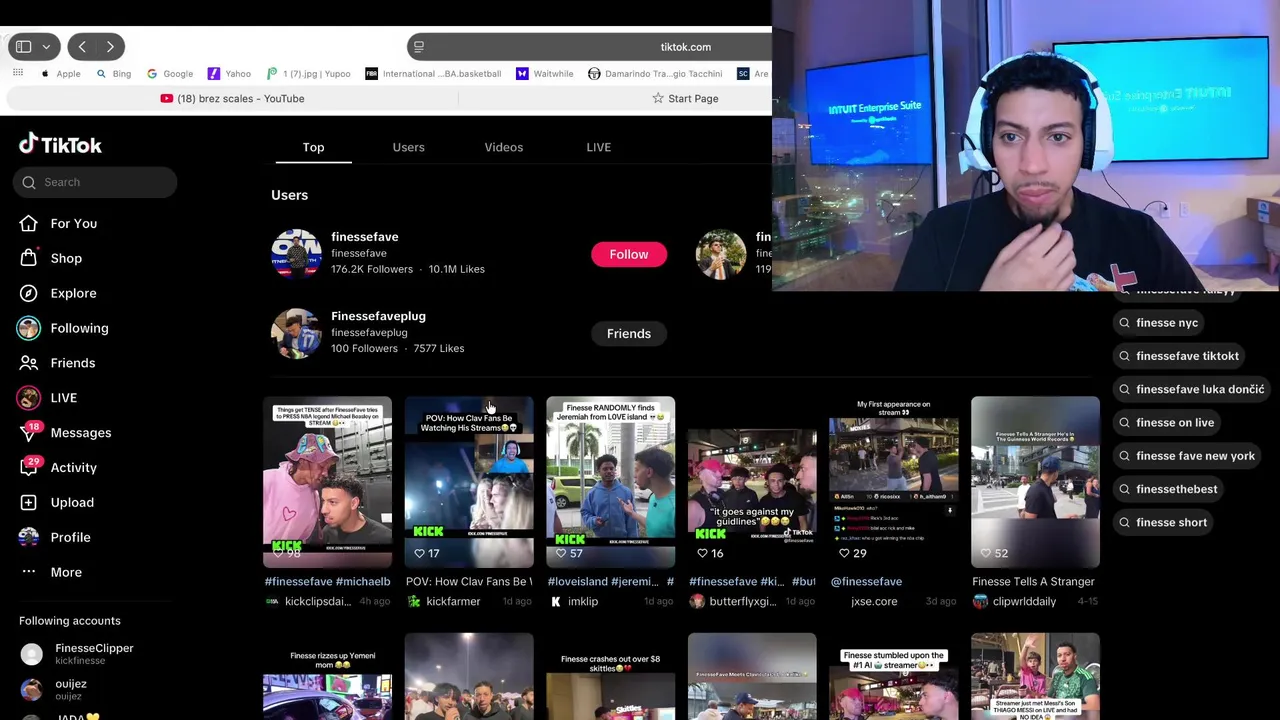Open the Yupoo bookmark icon

point(272,73)
